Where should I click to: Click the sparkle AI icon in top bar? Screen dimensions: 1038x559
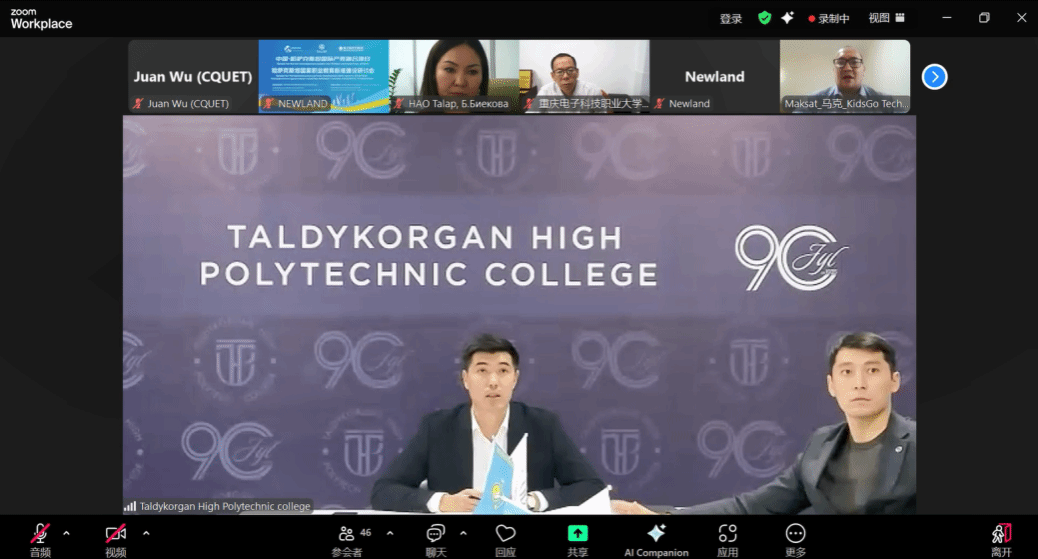click(x=788, y=18)
